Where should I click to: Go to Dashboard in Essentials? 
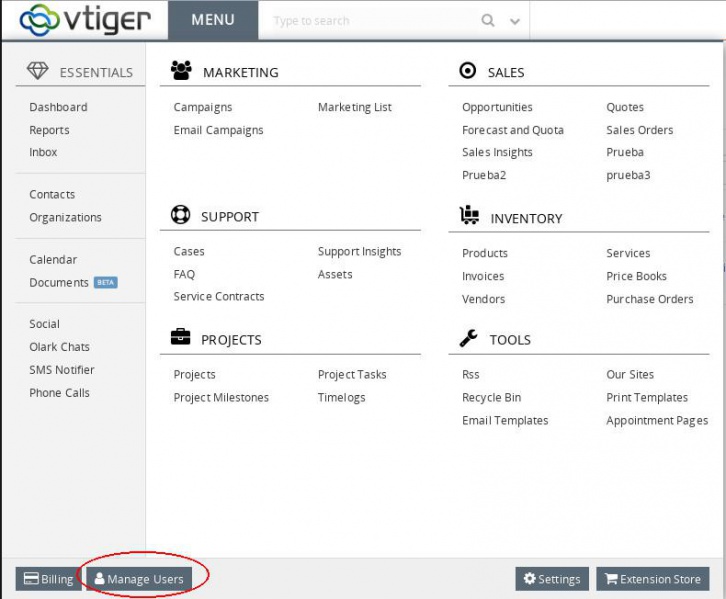tap(58, 107)
